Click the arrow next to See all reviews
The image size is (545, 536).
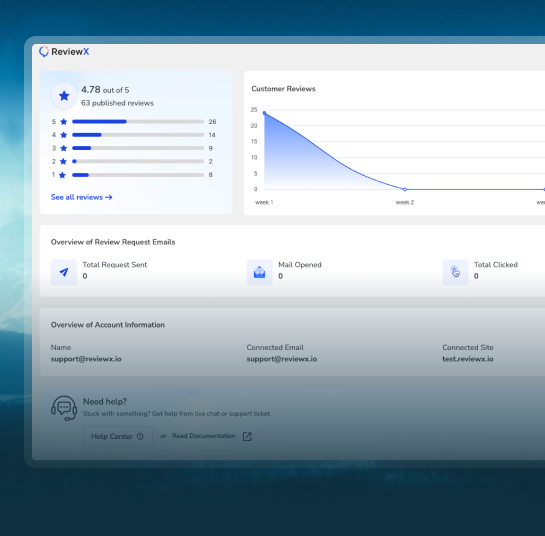point(109,197)
